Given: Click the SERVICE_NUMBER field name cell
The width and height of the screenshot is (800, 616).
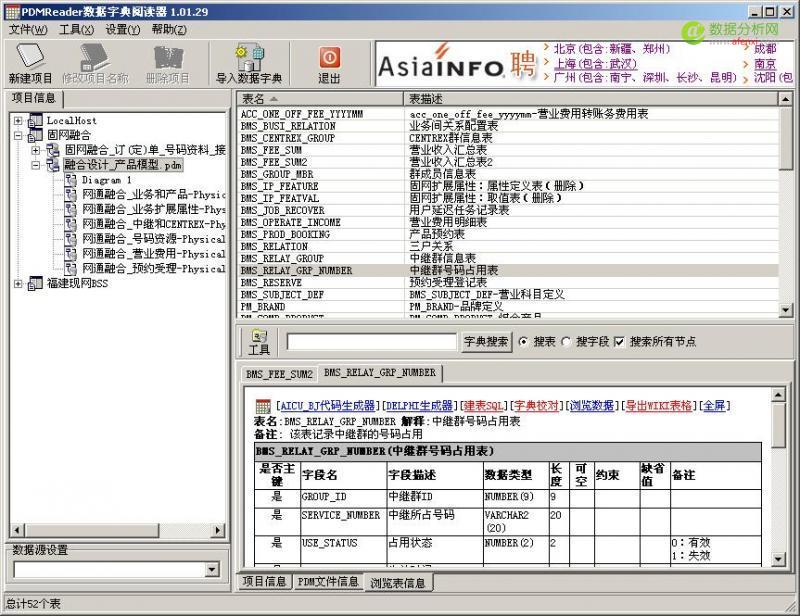Looking at the screenshot, I should click(343, 521).
